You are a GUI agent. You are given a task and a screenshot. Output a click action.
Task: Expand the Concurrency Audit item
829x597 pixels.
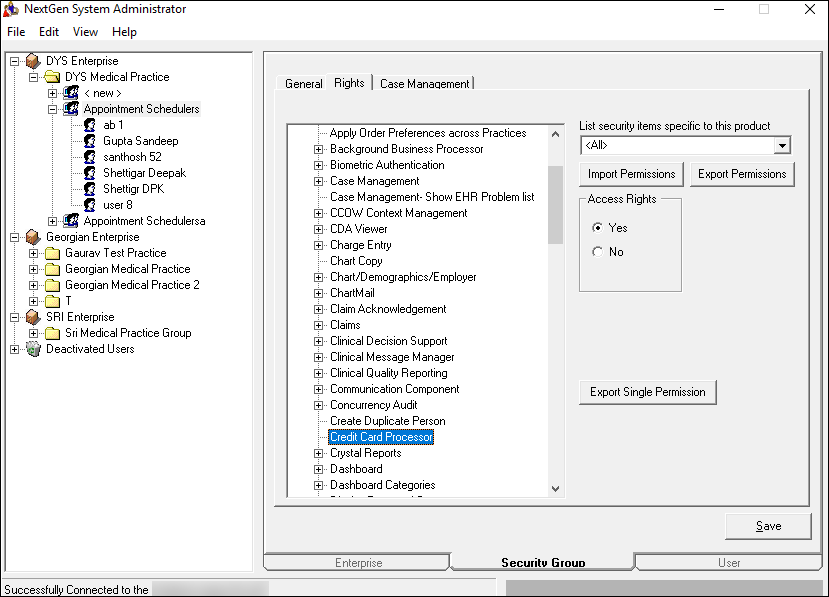(318, 406)
